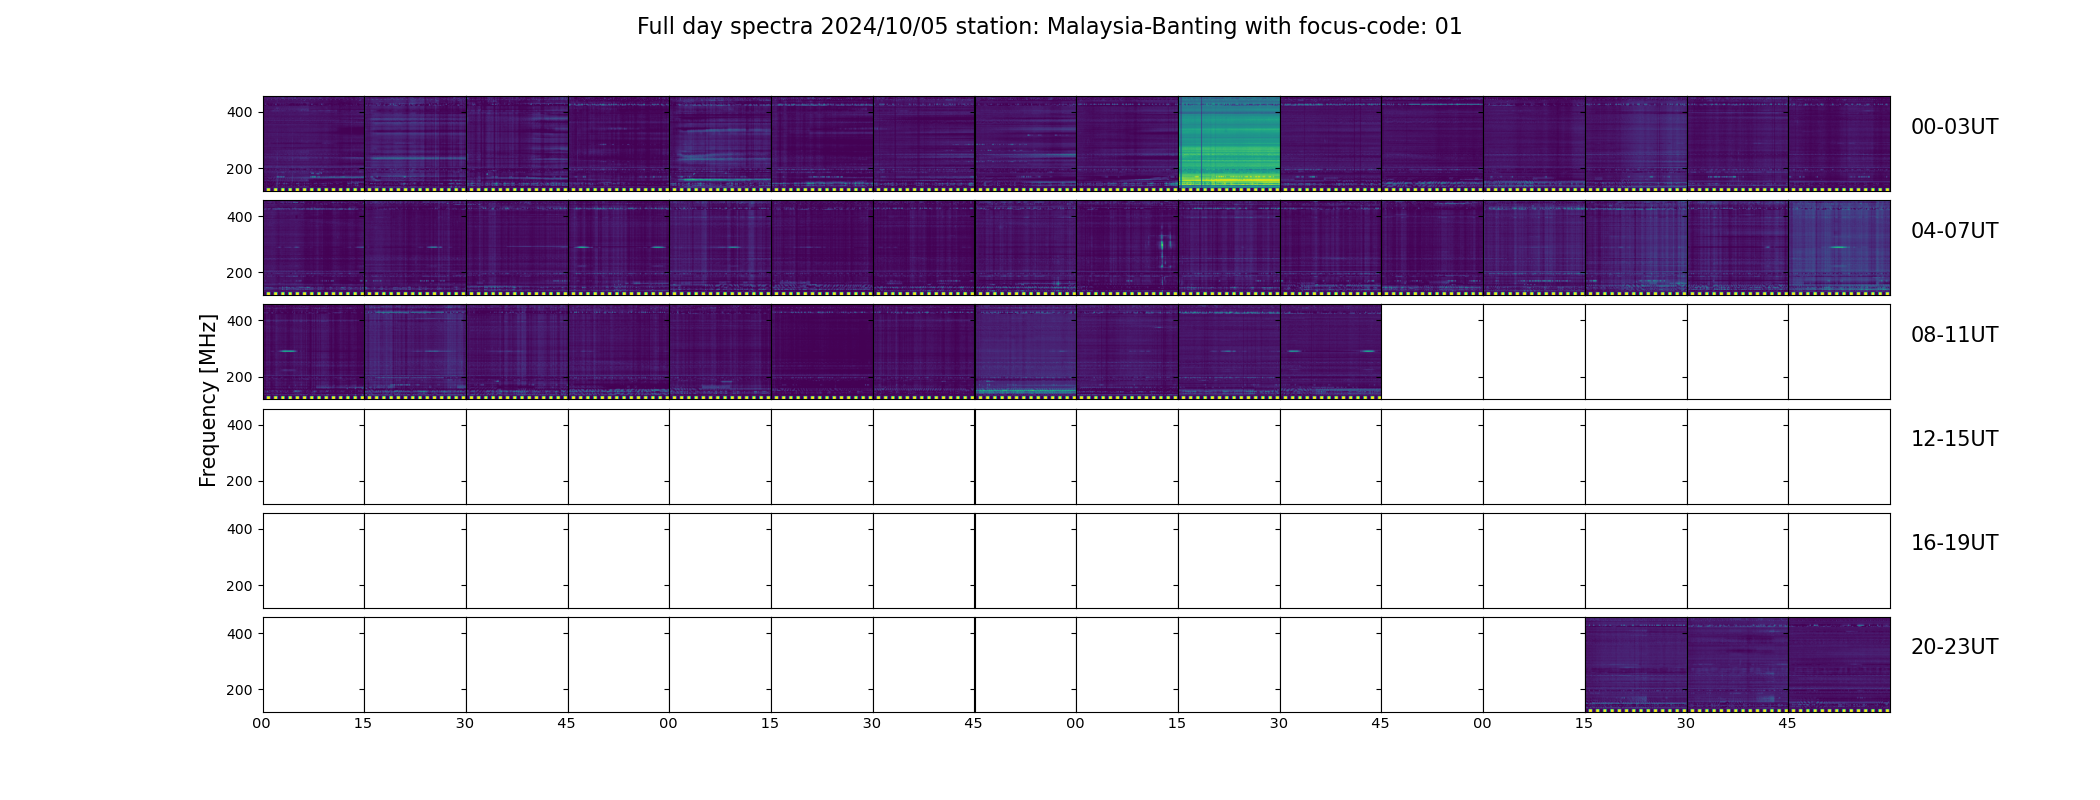The height and width of the screenshot is (800, 2100).
Task: Click the empty 16:00 panel in 16-19UT row
Action: (x=314, y=561)
